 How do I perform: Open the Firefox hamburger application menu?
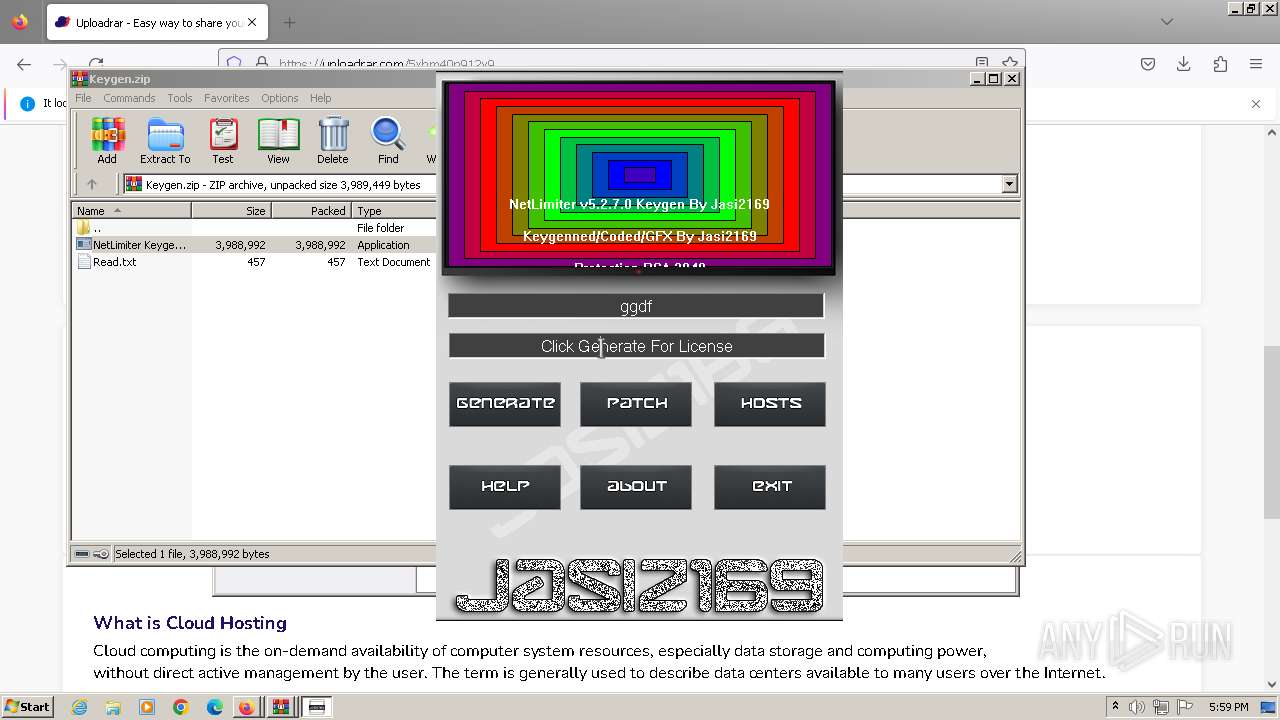coord(1256,64)
